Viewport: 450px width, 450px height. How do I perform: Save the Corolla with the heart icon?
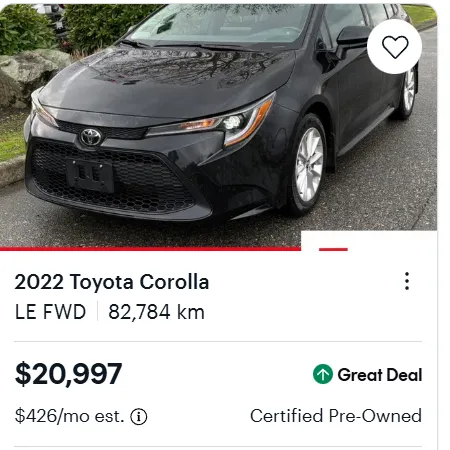tap(395, 47)
